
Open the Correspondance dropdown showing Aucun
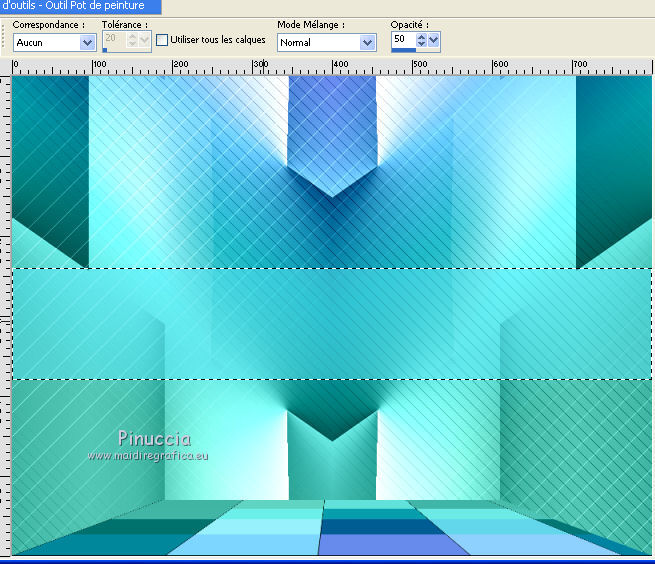(55, 43)
